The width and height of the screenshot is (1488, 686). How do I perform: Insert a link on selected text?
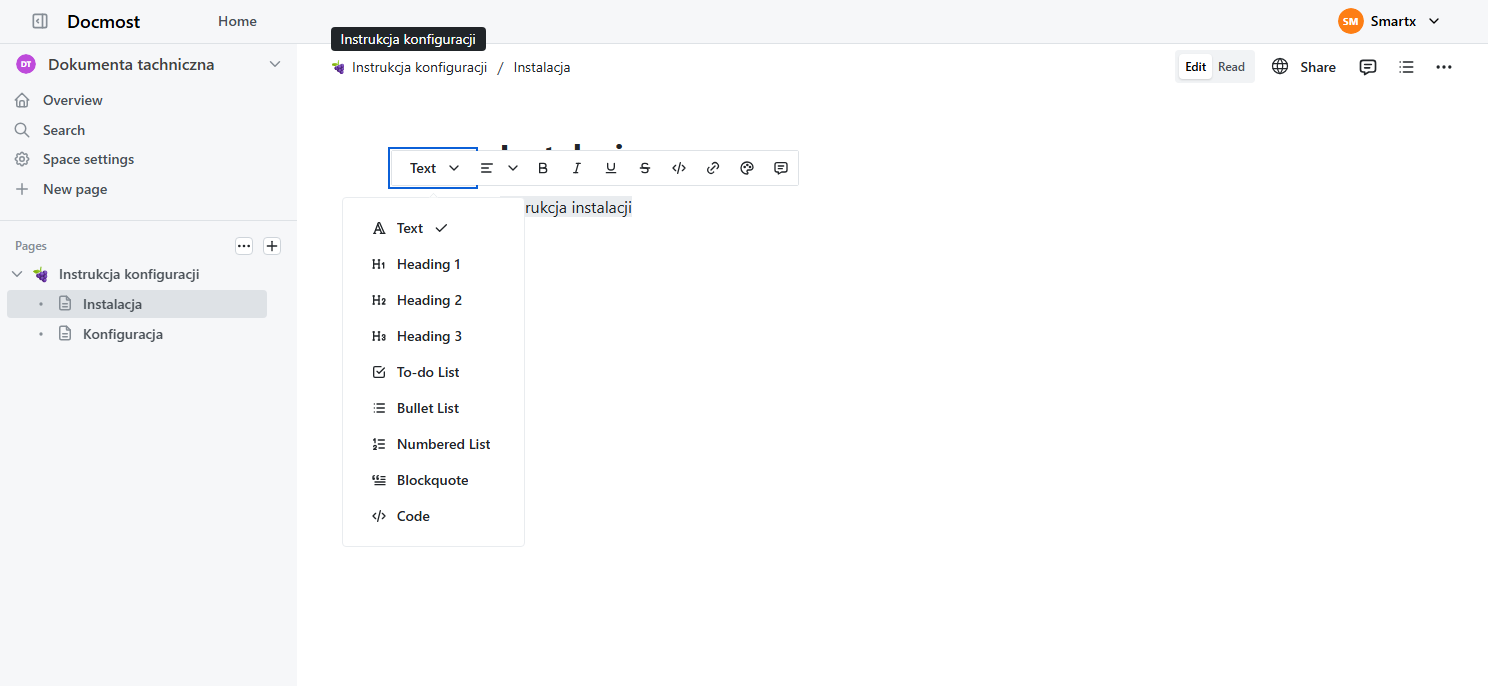713,168
